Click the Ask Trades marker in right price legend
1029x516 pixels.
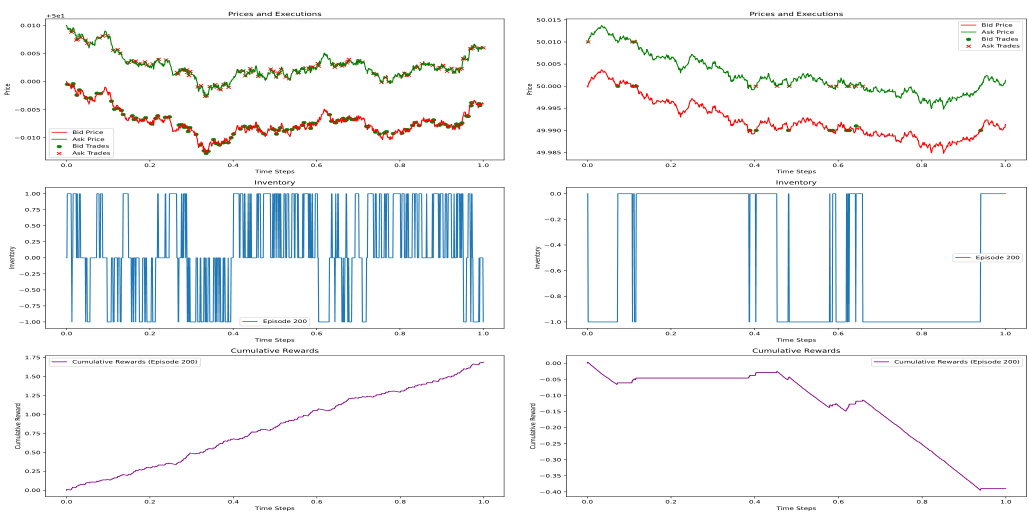coord(969,46)
